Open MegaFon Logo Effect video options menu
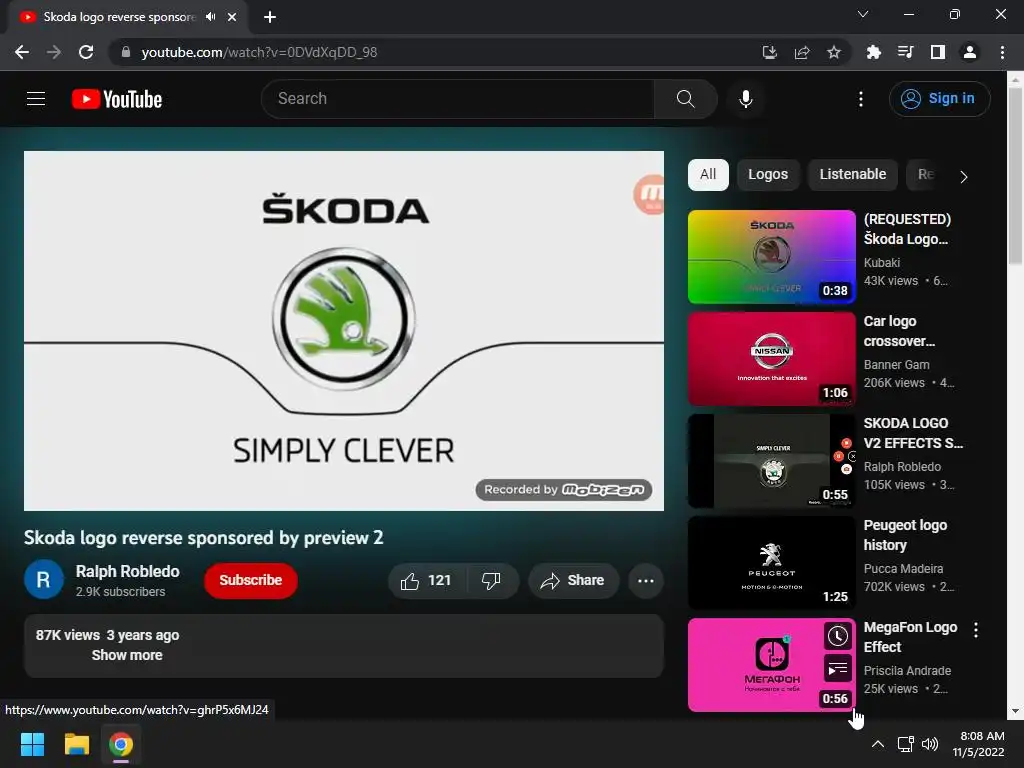Viewport: 1024px width, 768px height. 976,630
